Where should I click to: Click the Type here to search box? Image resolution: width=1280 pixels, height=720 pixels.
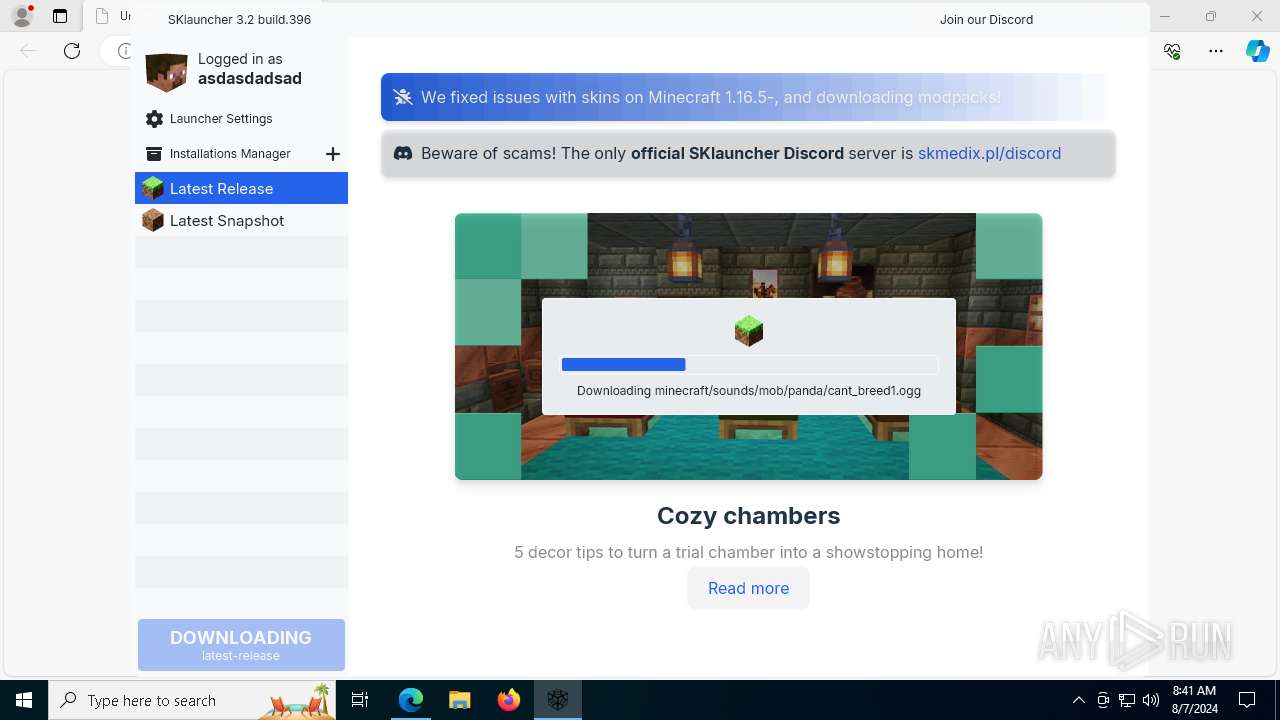[192, 701]
